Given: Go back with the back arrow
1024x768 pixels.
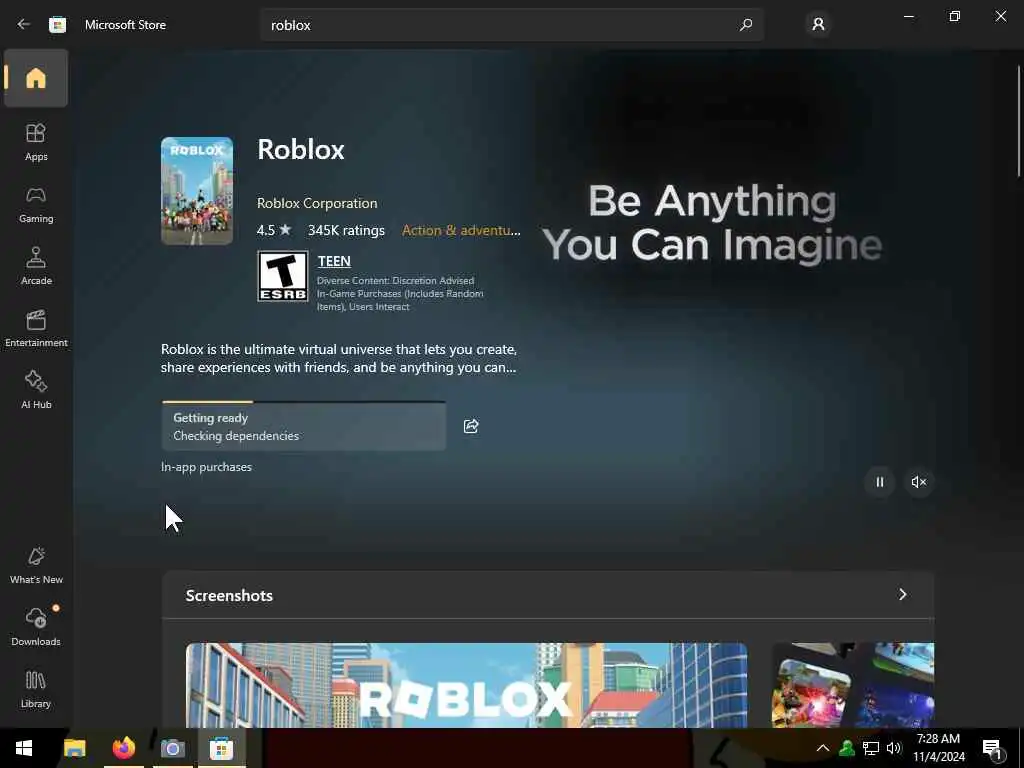Looking at the screenshot, I should tap(24, 24).
